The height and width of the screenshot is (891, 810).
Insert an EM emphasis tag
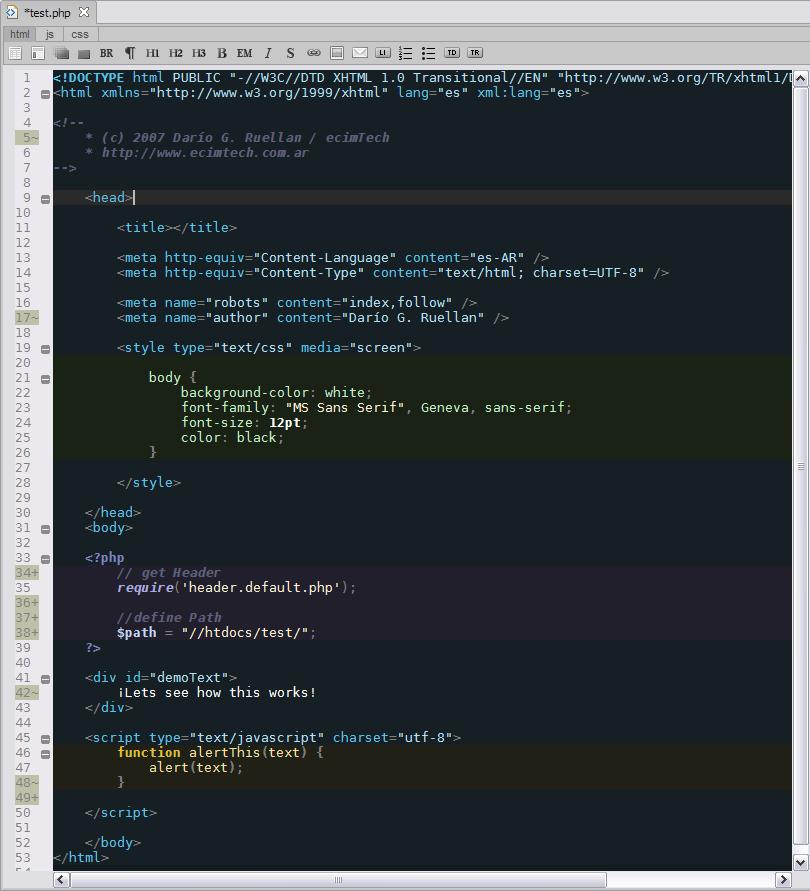pyautogui.click(x=244, y=53)
